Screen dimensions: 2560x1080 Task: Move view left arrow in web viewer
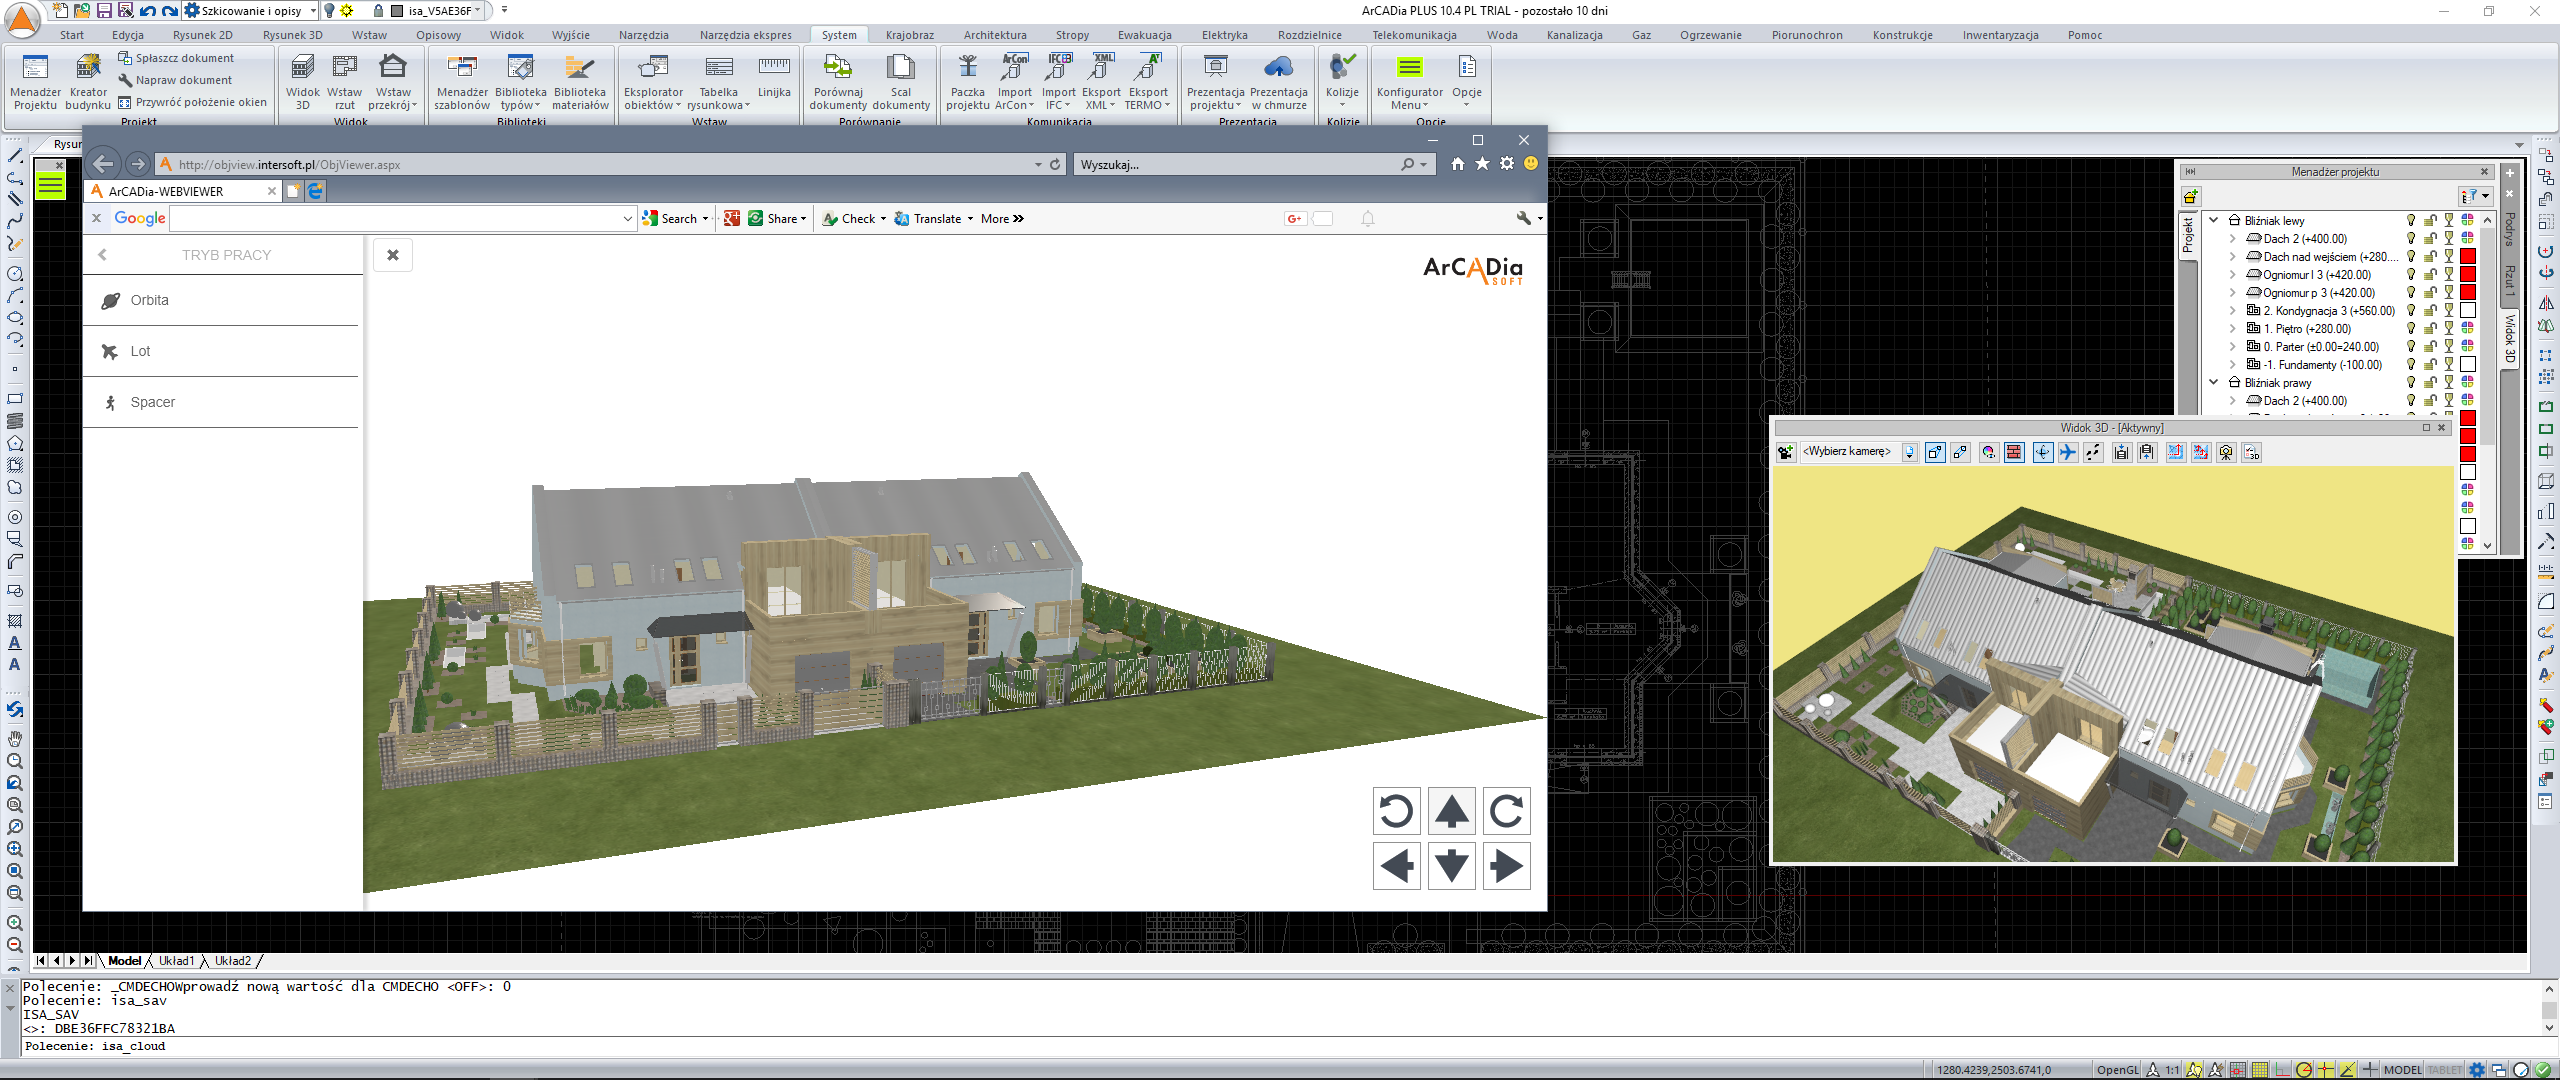coord(1396,866)
